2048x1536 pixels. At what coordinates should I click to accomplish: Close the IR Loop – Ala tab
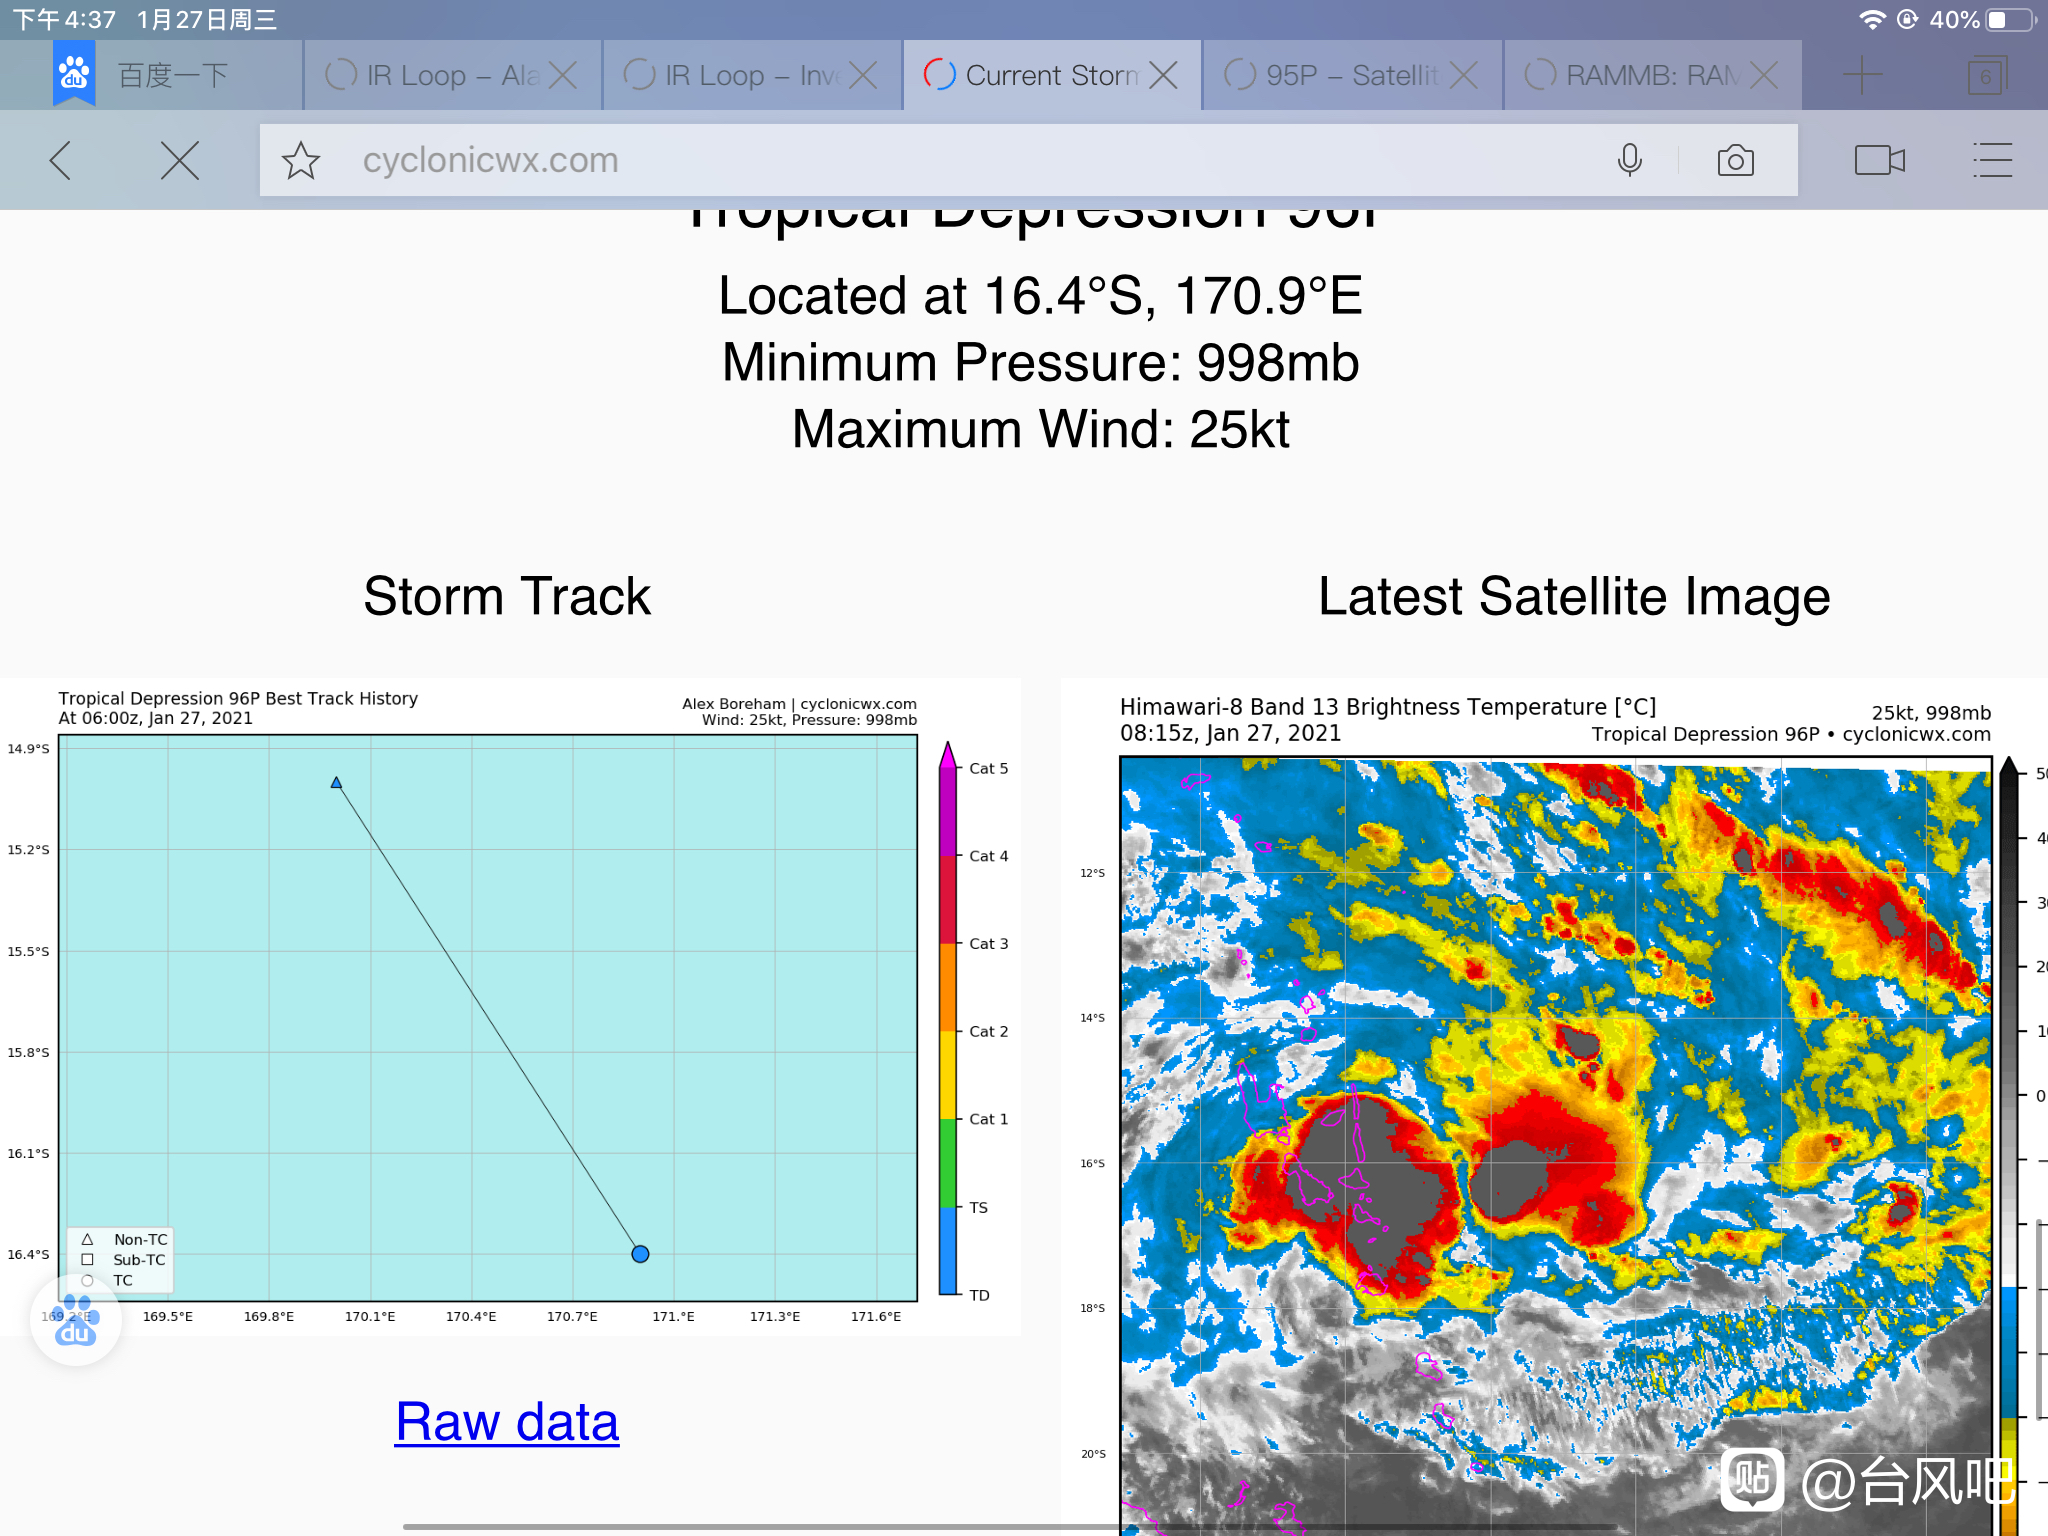point(563,75)
